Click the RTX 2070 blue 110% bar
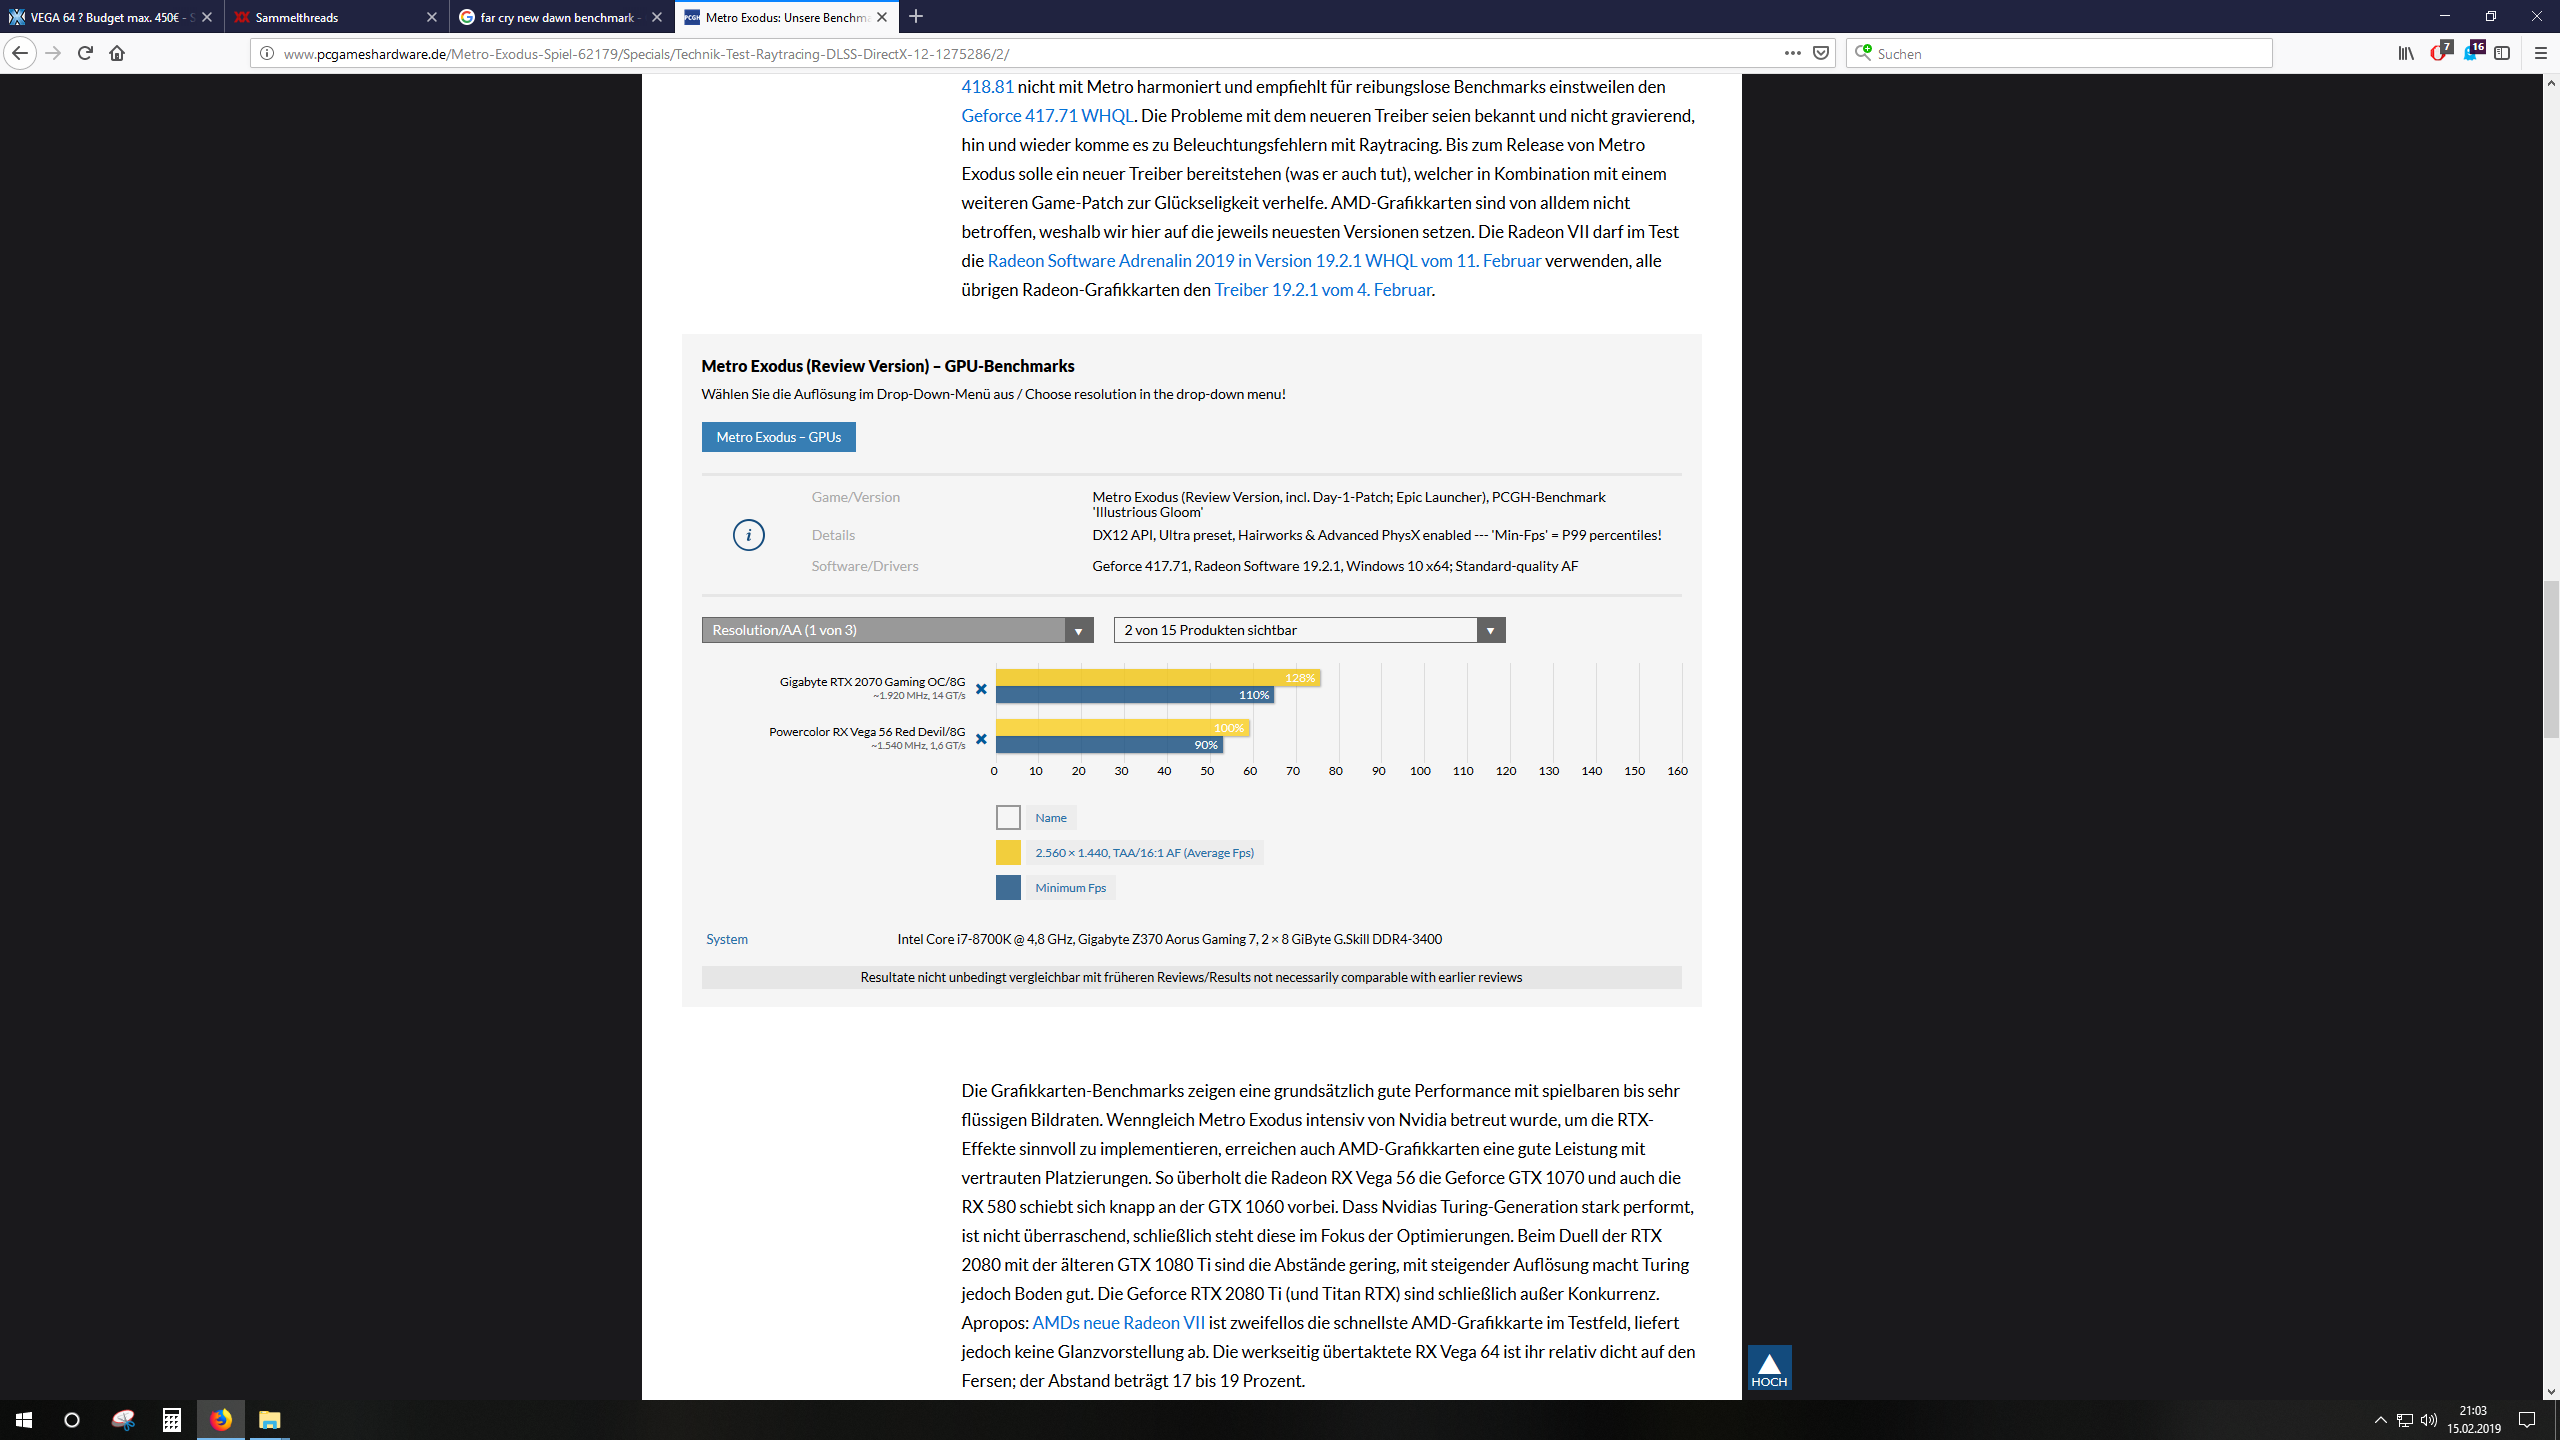This screenshot has height=1440, width=2560. point(1135,695)
